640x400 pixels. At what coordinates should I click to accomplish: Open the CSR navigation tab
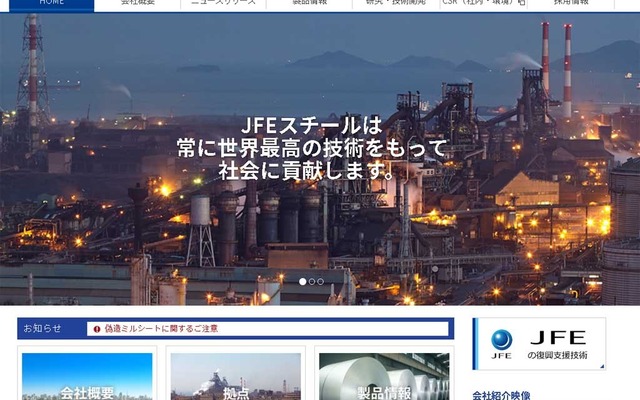484,3
